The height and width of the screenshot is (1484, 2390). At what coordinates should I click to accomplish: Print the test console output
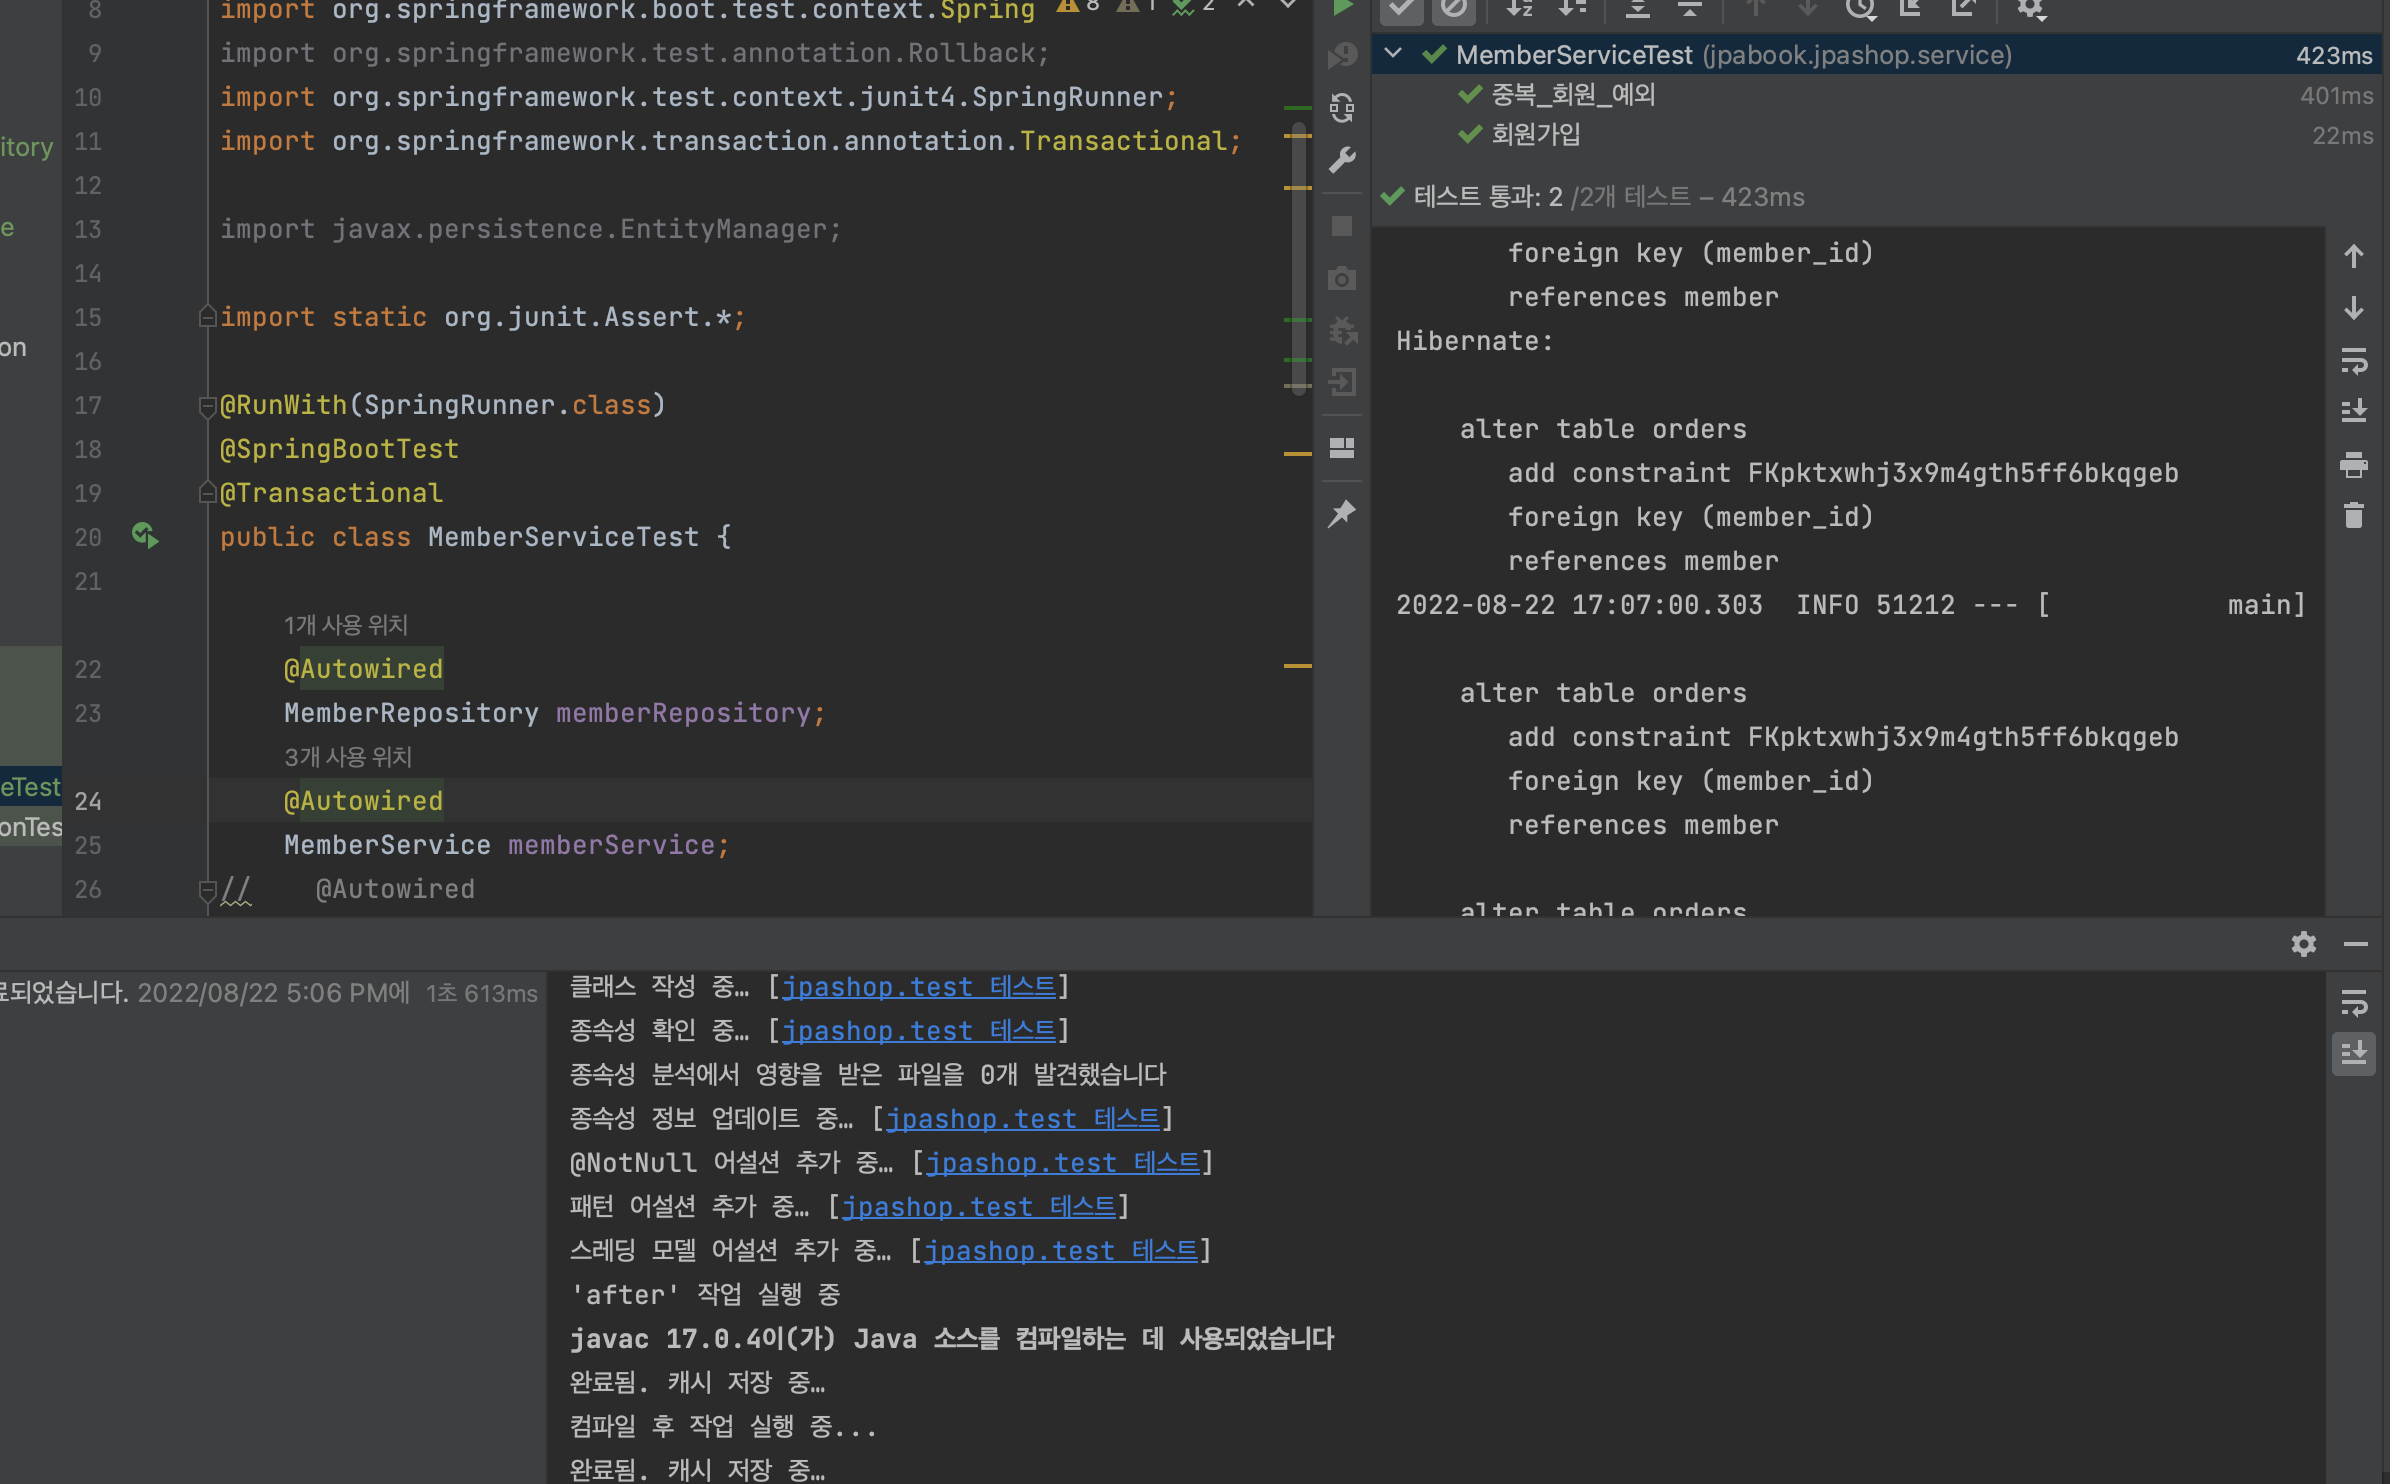[2354, 464]
